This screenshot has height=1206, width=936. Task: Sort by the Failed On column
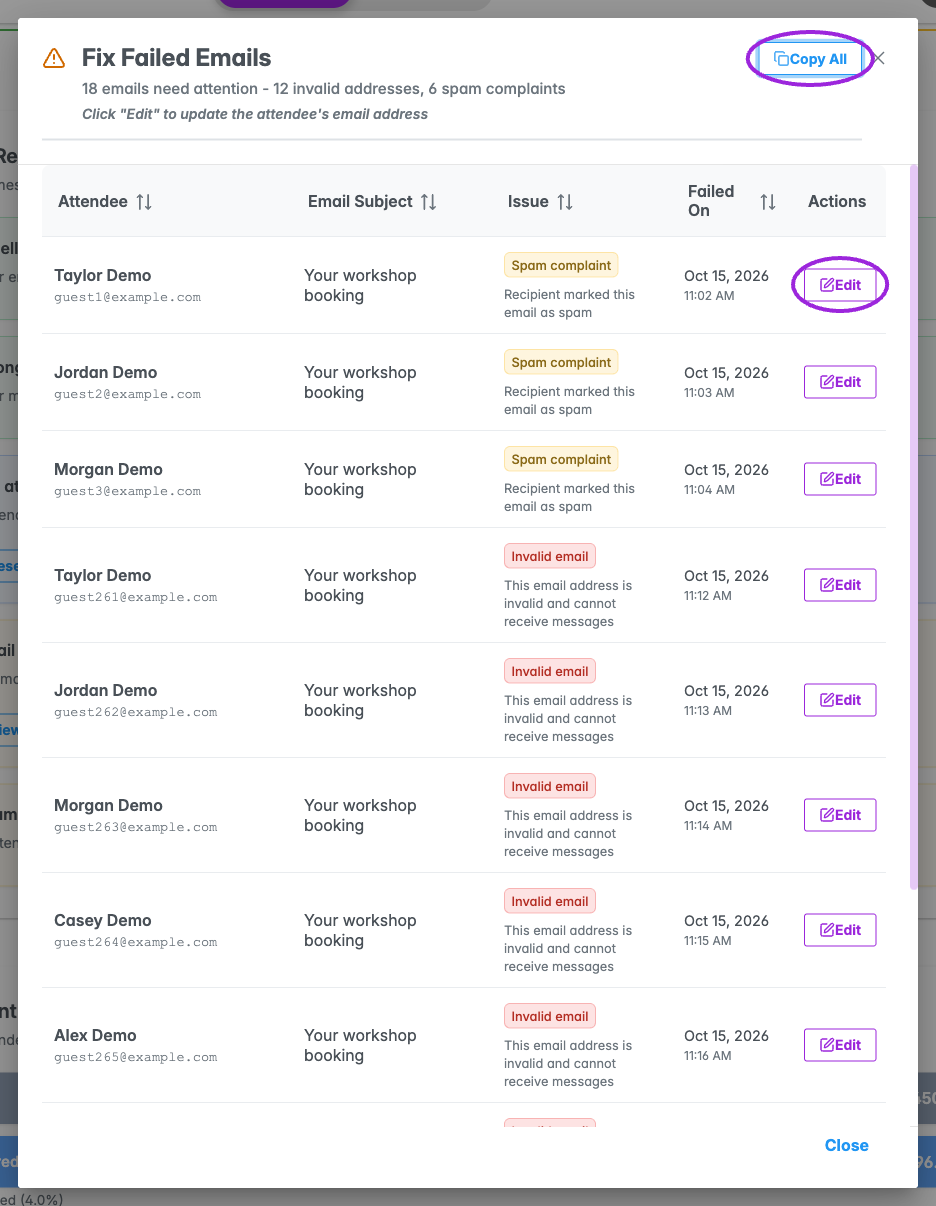tap(768, 202)
